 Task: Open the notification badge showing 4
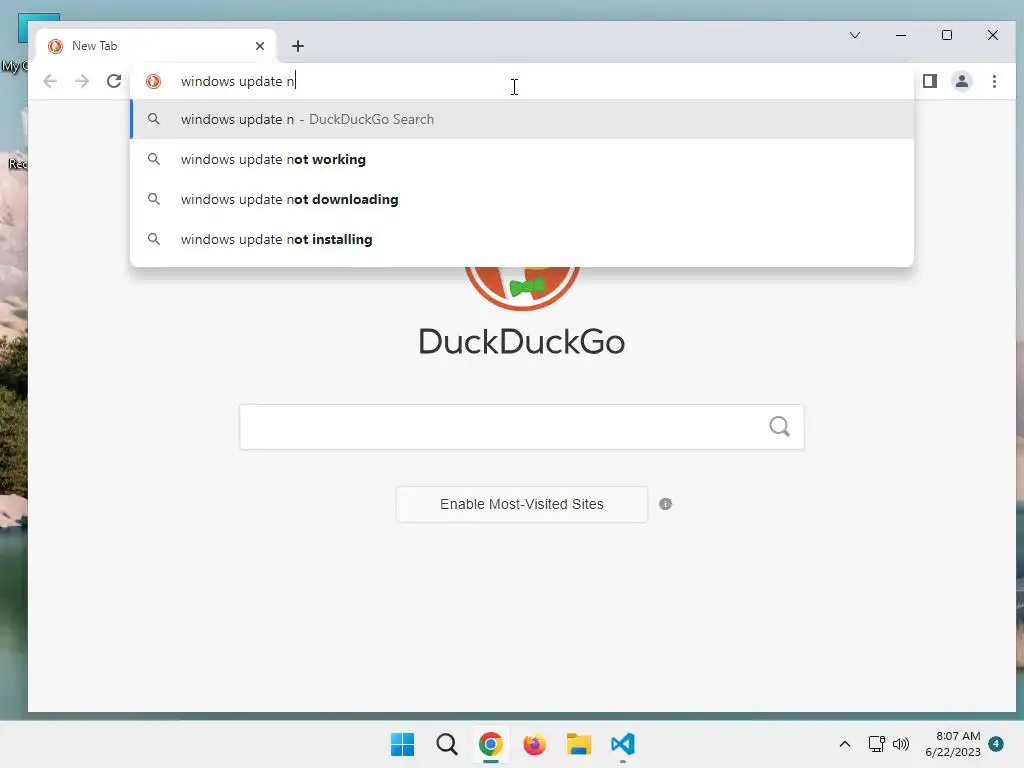[996, 744]
